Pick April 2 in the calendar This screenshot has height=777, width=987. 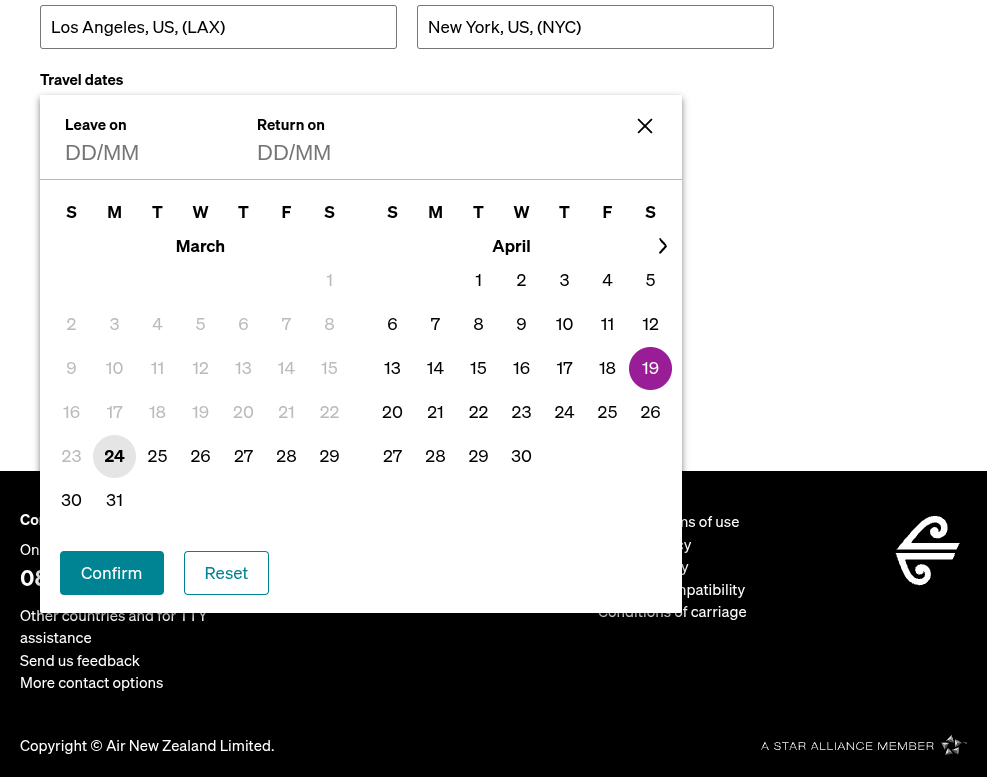tap(521, 280)
